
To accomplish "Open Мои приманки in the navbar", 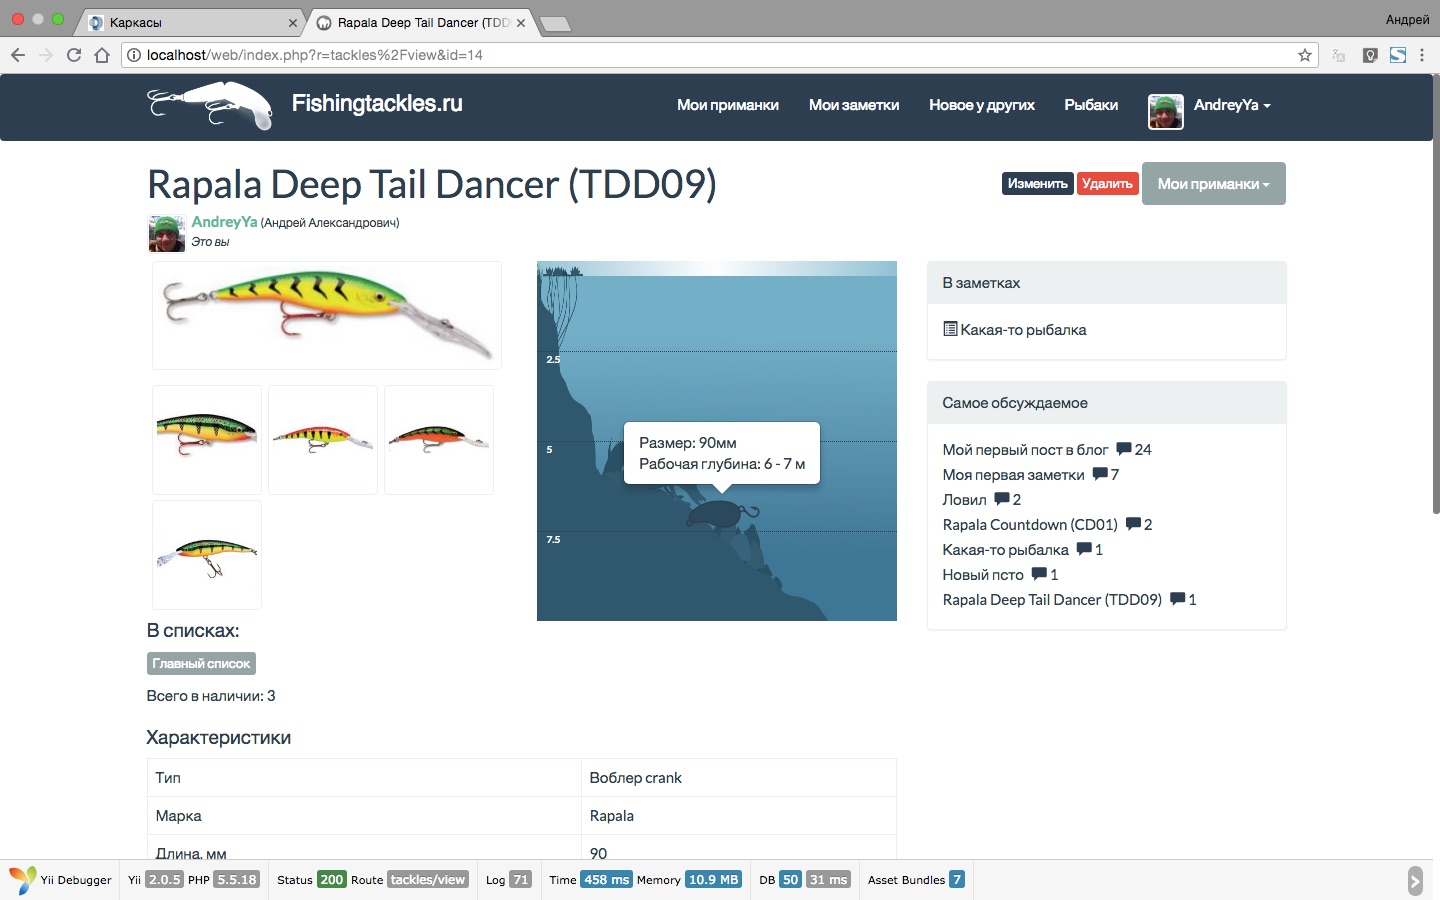I will tap(728, 105).
